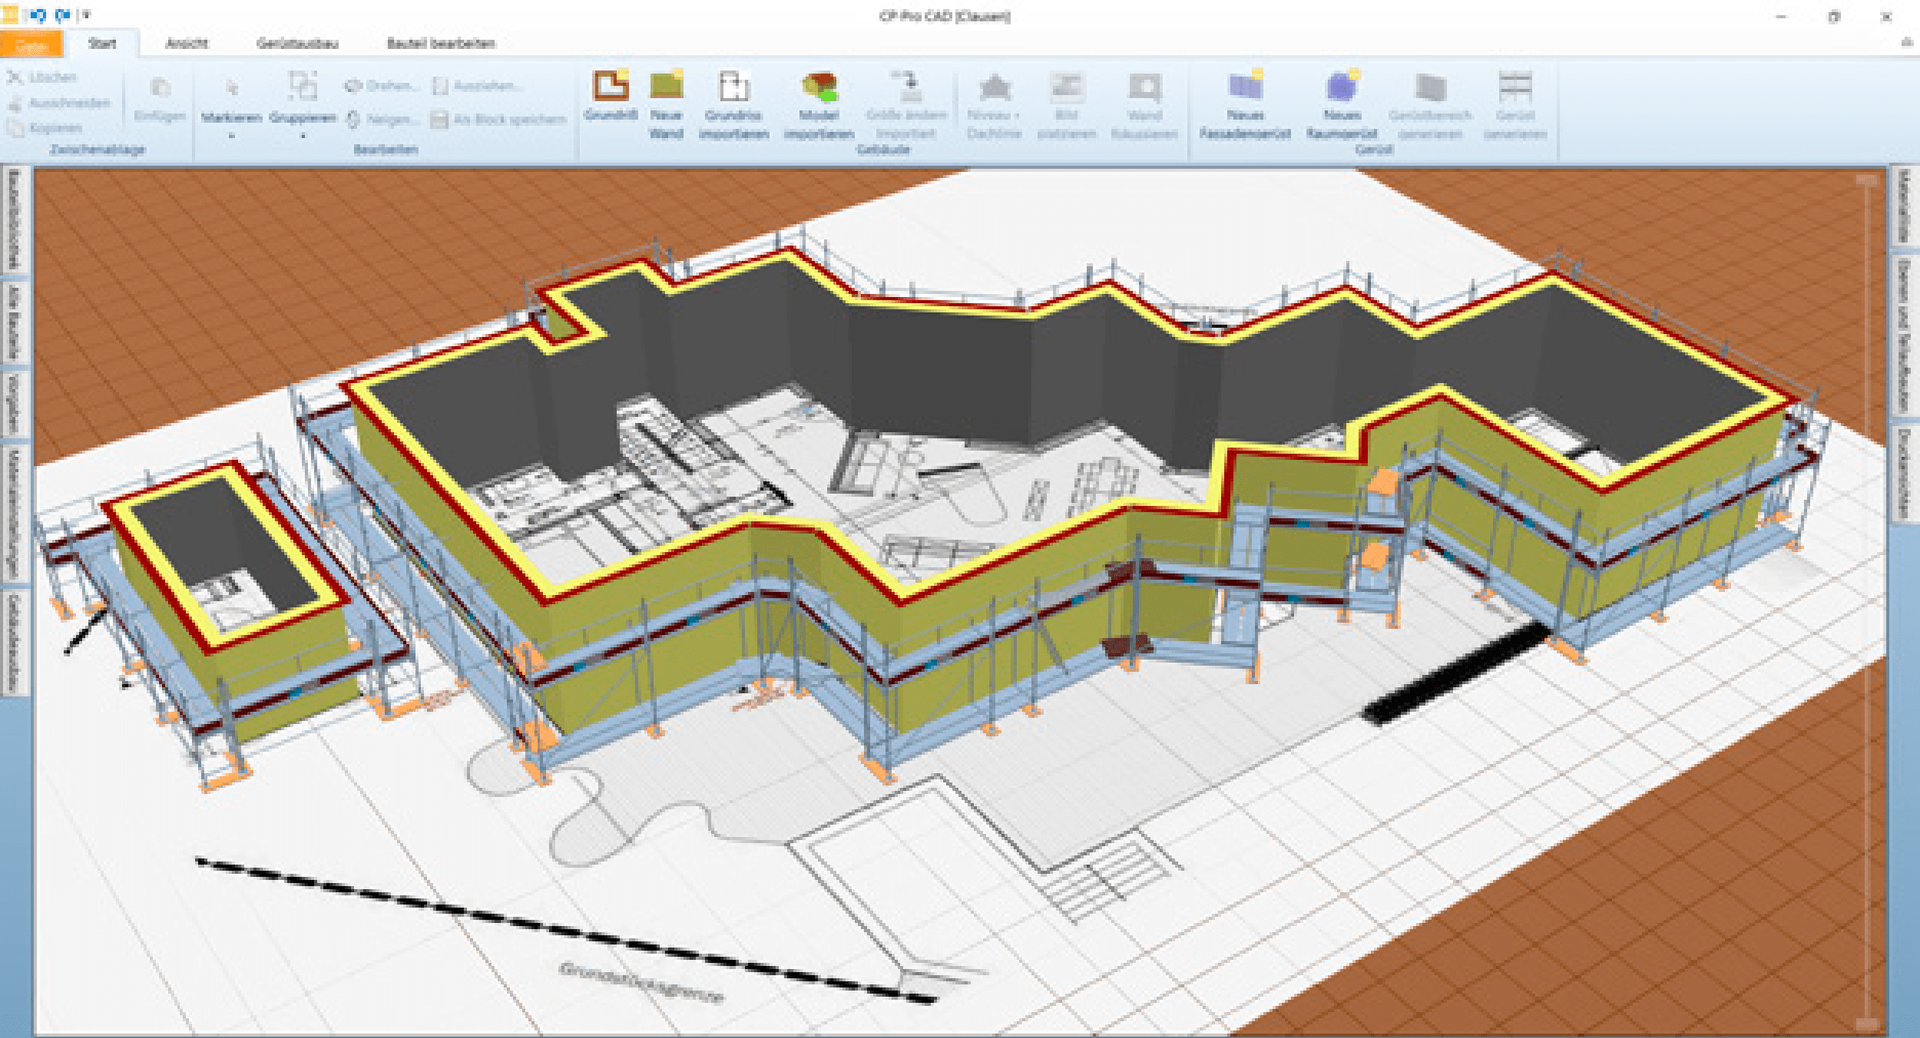The image size is (1920, 1038).
Task: Create a Neues Raumgerüst
Action: tap(1341, 100)
